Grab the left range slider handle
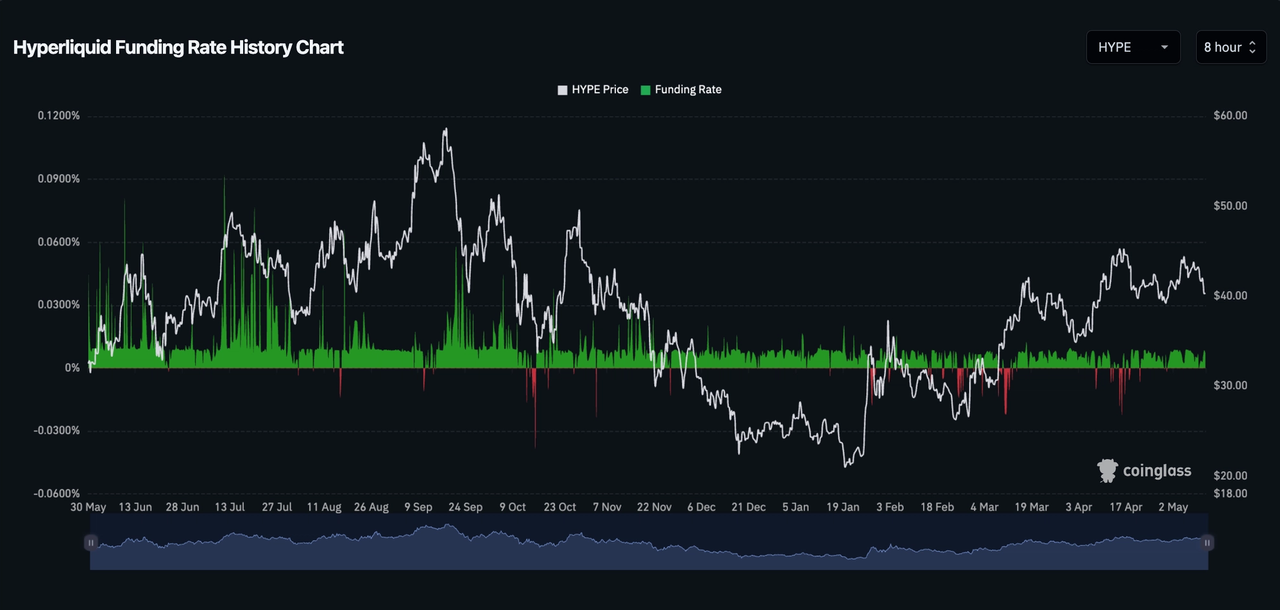This screenshot has width=1280, height=610. pos(91,542)
